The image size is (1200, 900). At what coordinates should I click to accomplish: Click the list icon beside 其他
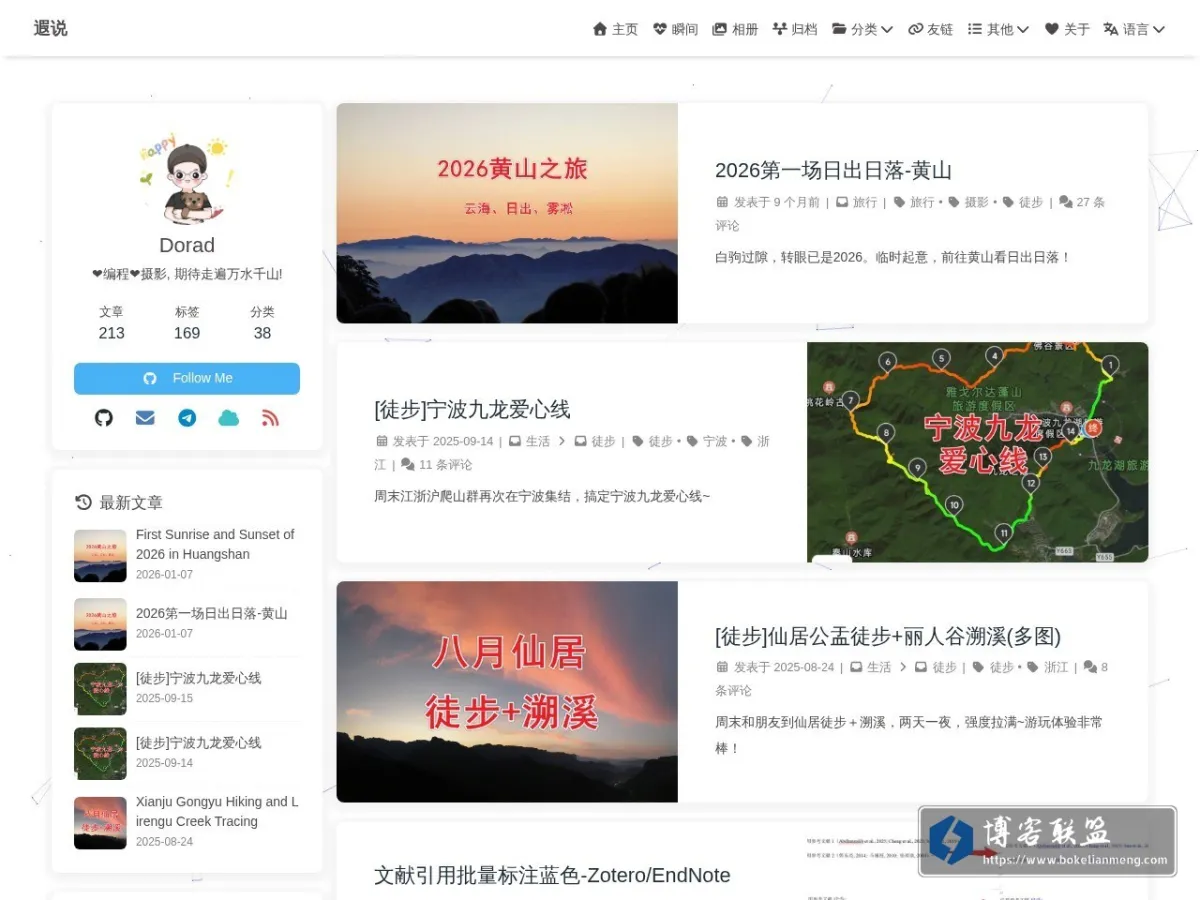(x=975, y=29)
